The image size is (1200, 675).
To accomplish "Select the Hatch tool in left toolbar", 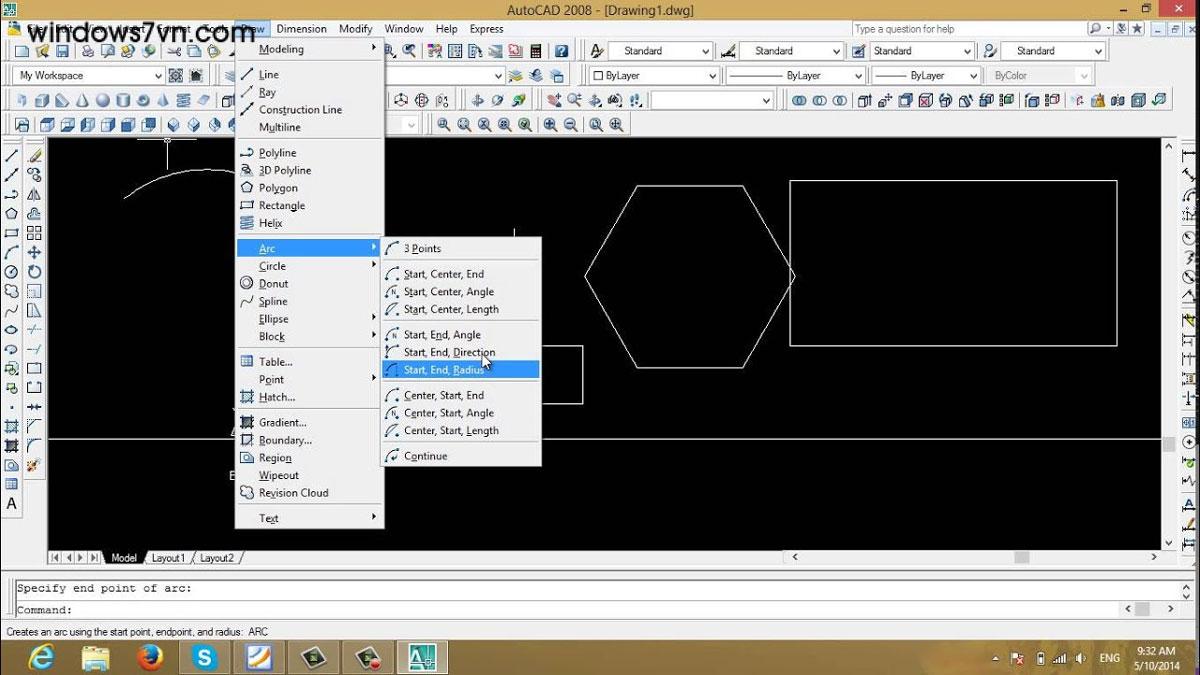I will [12, 426].
